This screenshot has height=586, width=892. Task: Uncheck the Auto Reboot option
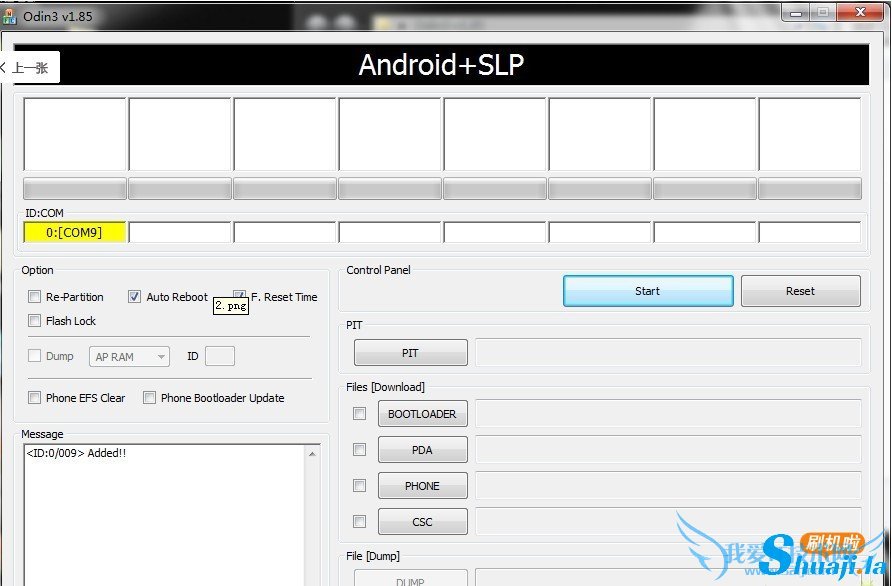(134, 296)
